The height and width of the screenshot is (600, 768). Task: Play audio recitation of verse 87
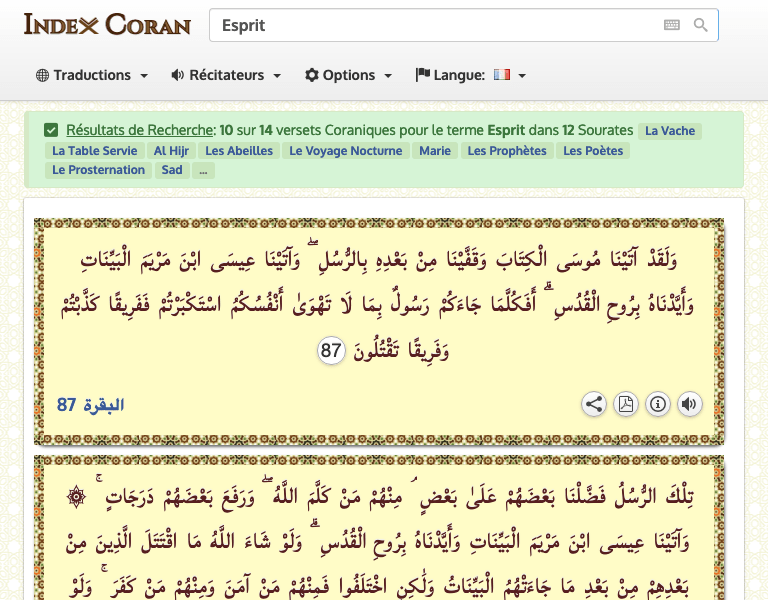(x=690, y=404)
